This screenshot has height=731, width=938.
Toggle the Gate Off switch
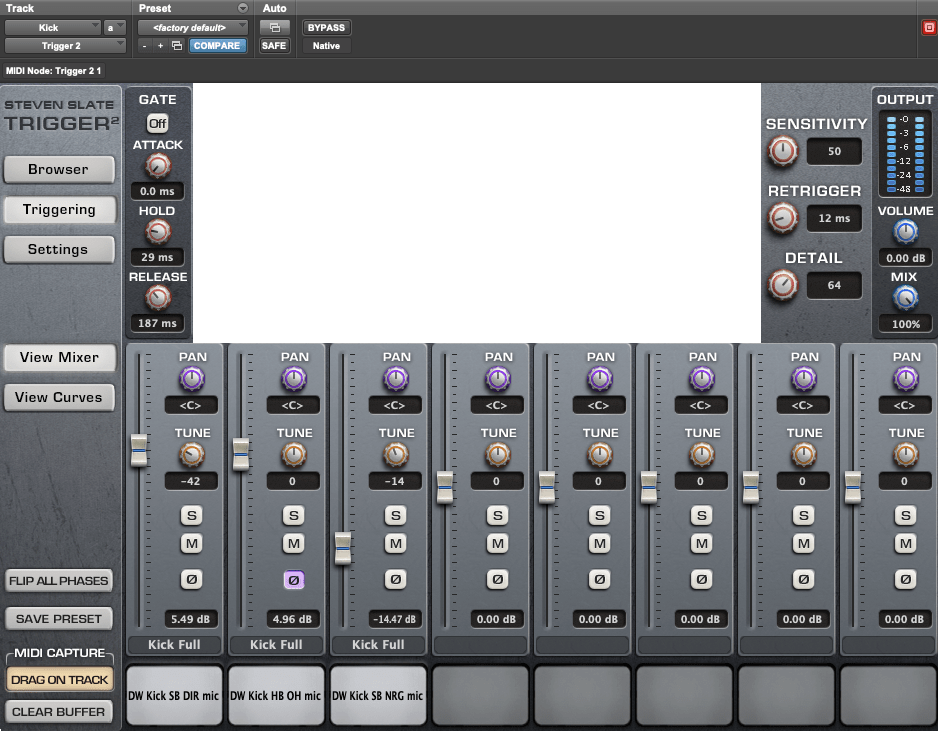tap(157, 123)
